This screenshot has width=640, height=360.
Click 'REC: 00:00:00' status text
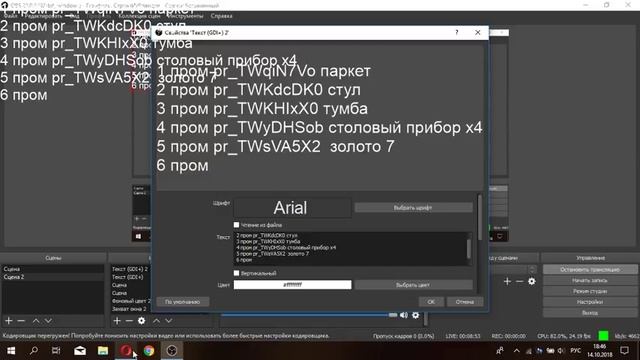point(509,336)
